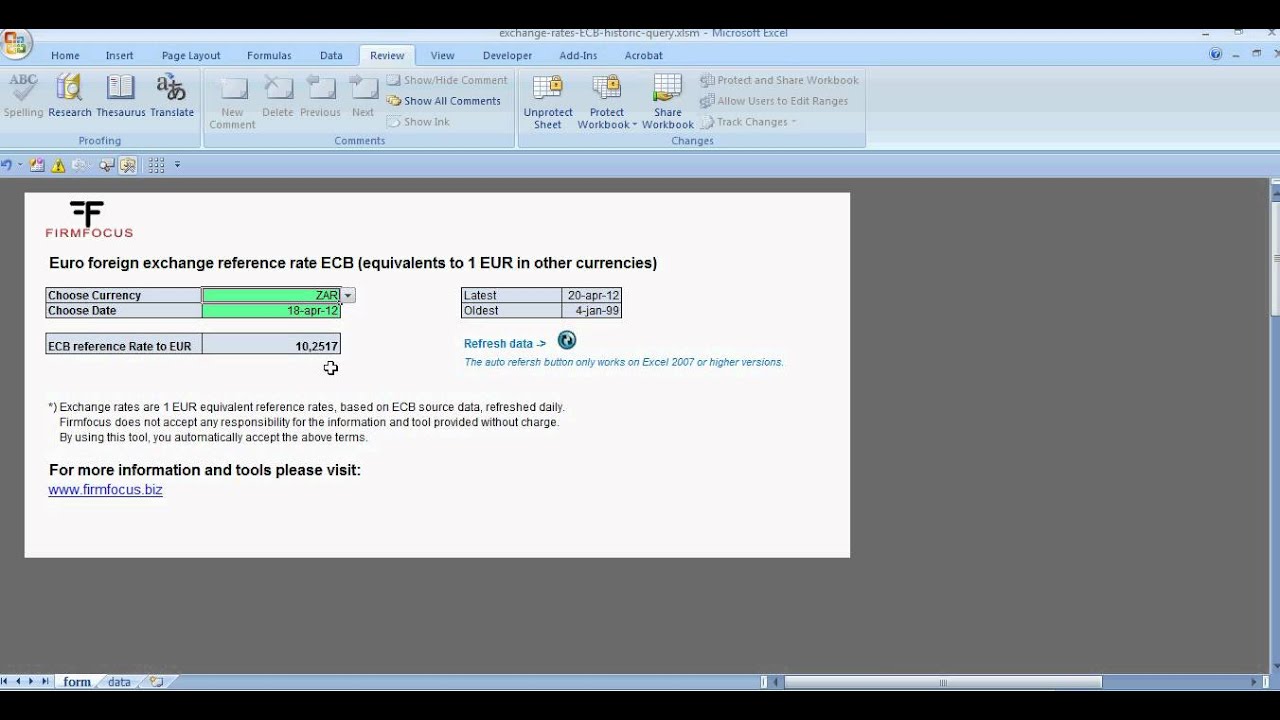Go to Previous comment

(320, 96)
